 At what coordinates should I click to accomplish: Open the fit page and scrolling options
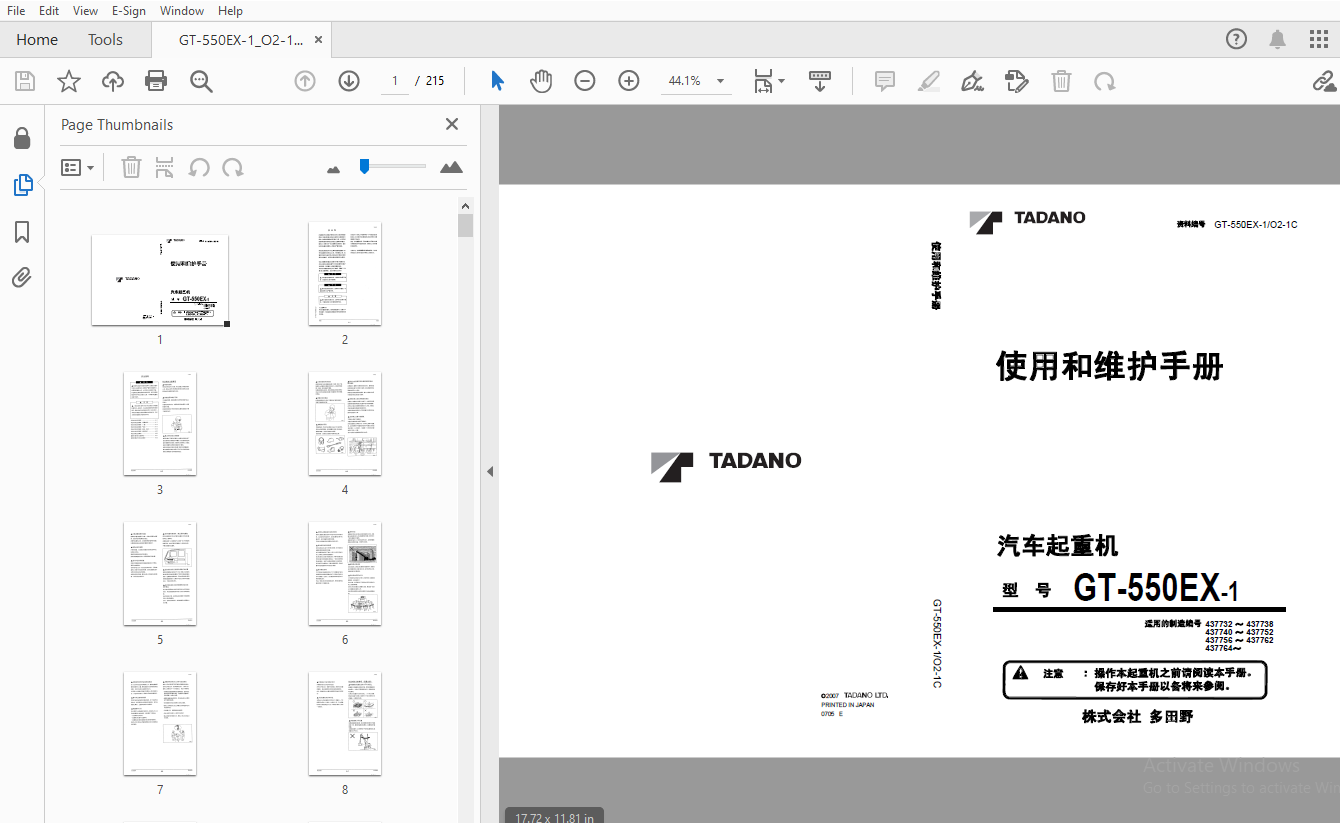(x=768, y=81)
